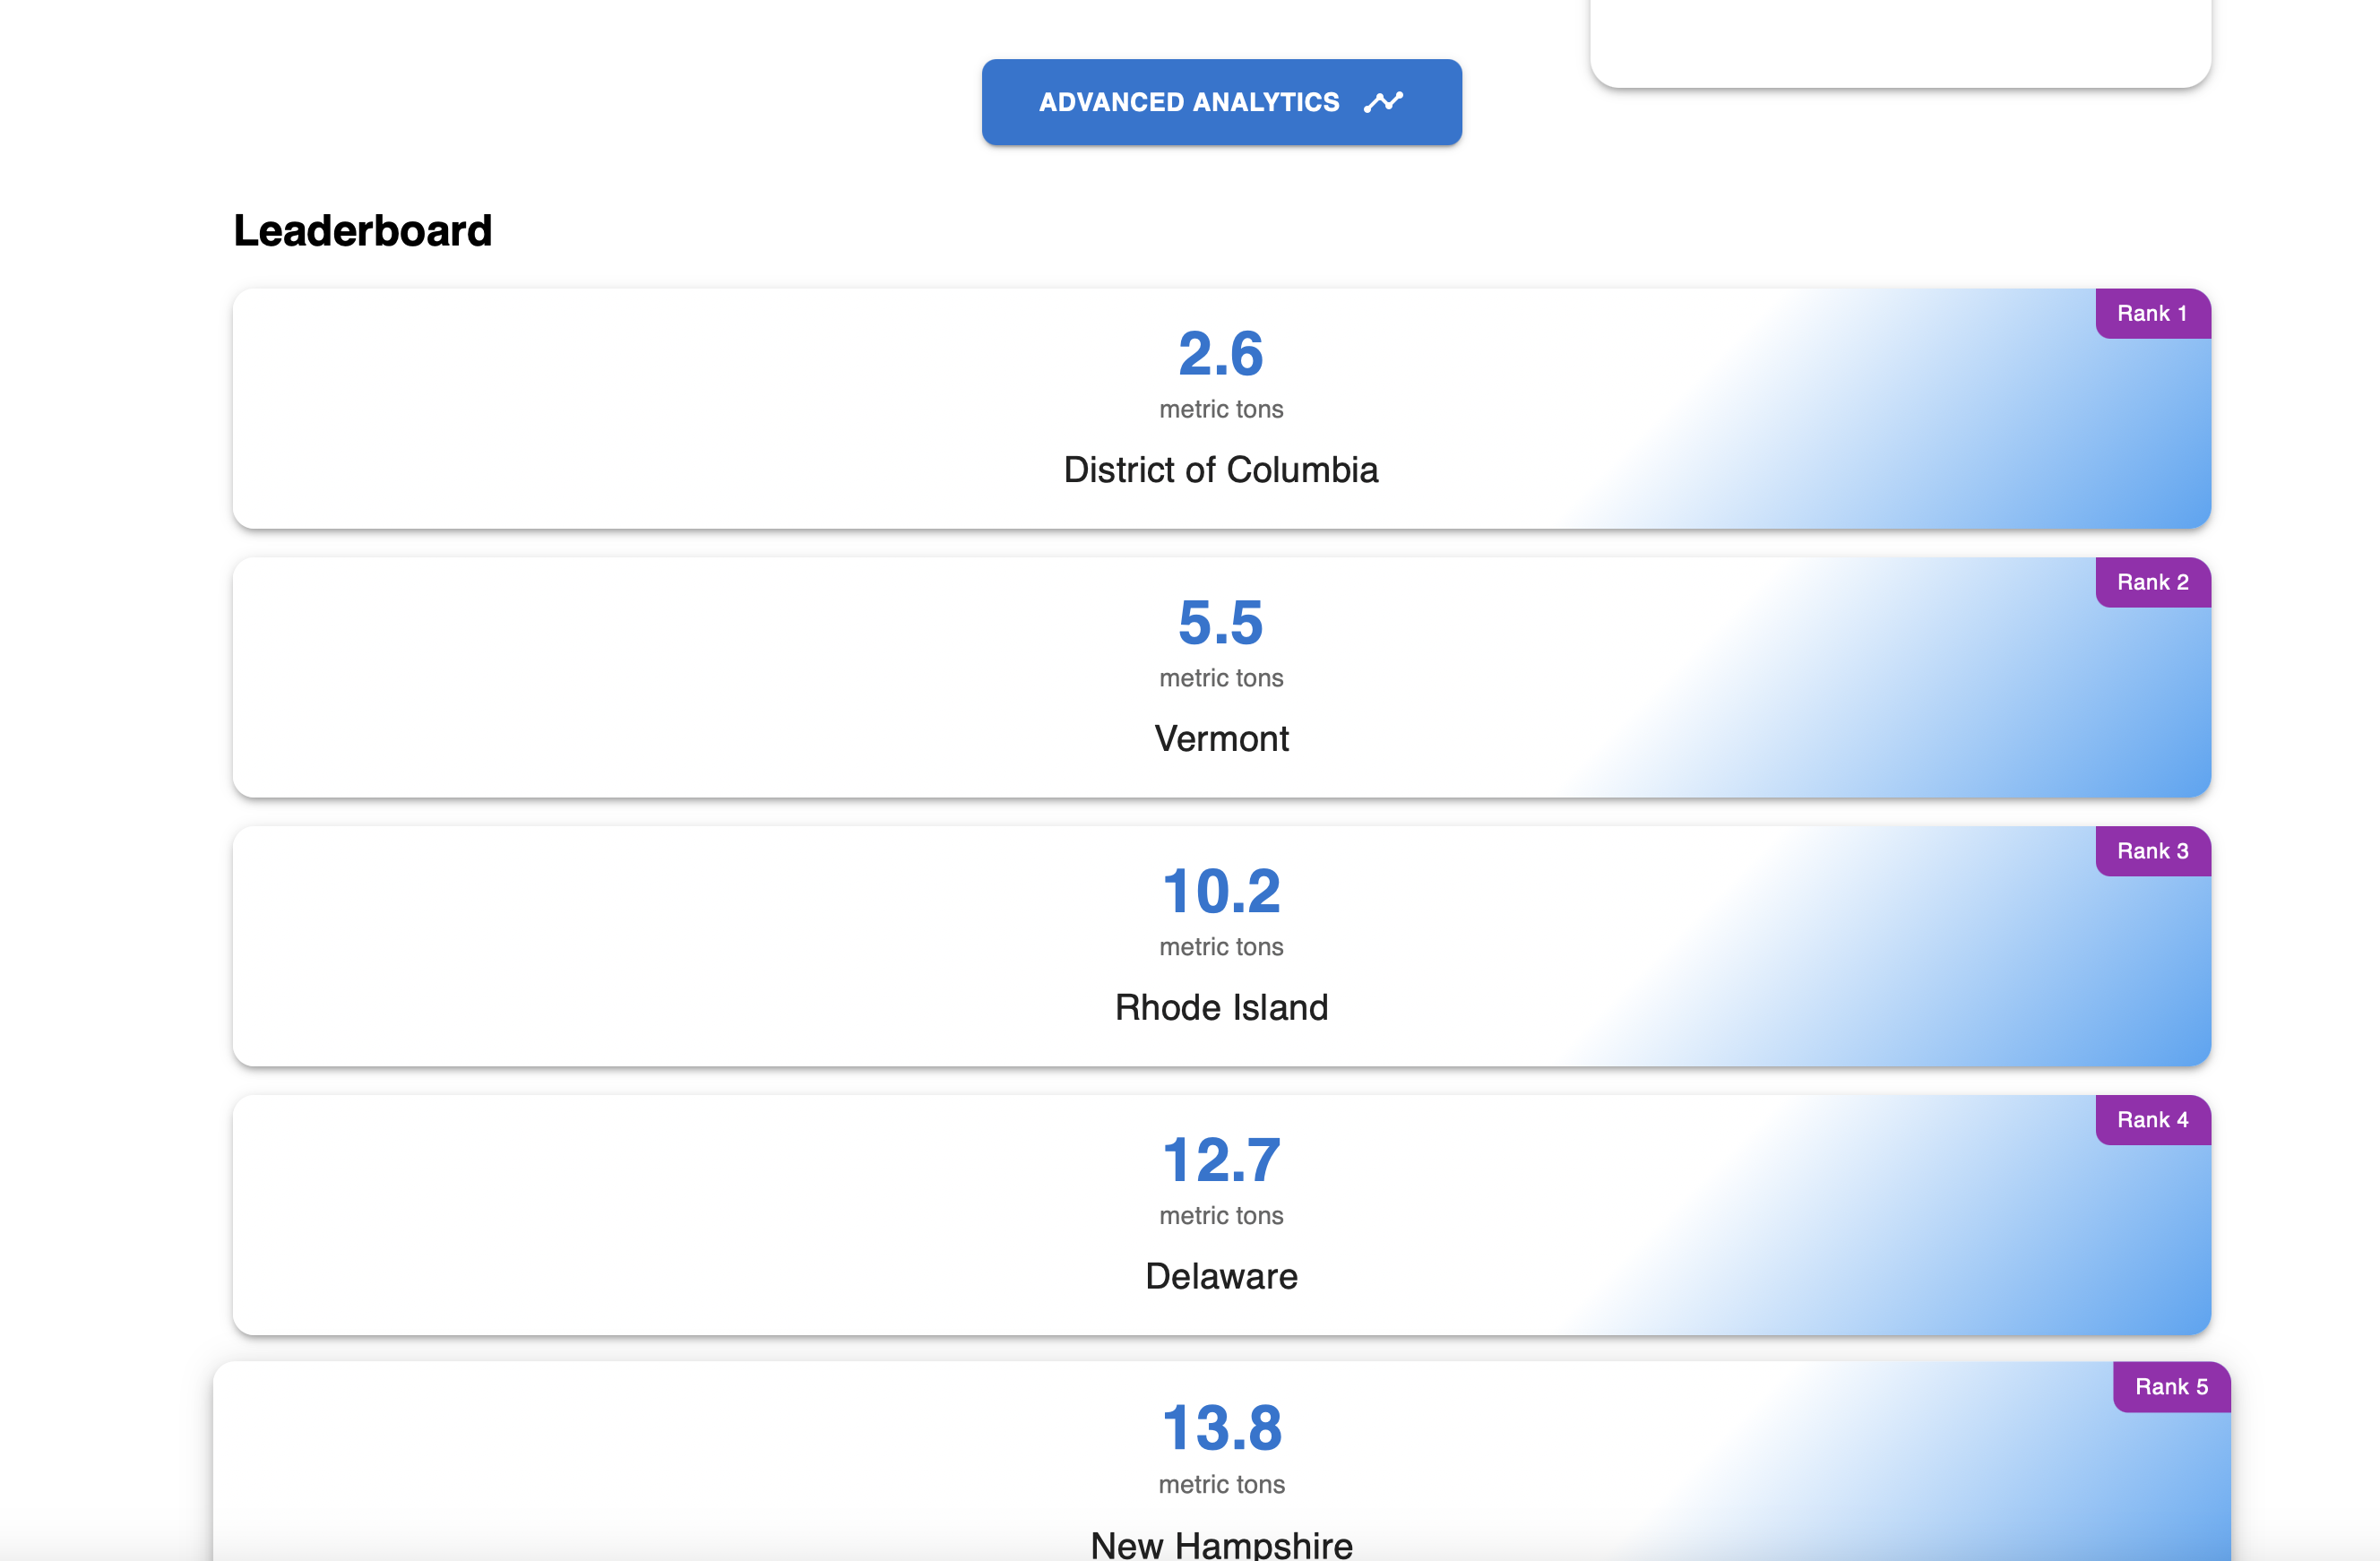Screen dimensions: 2380x1561
Task: Click the Leaderboard heading
Action: (x=362, y=231)
